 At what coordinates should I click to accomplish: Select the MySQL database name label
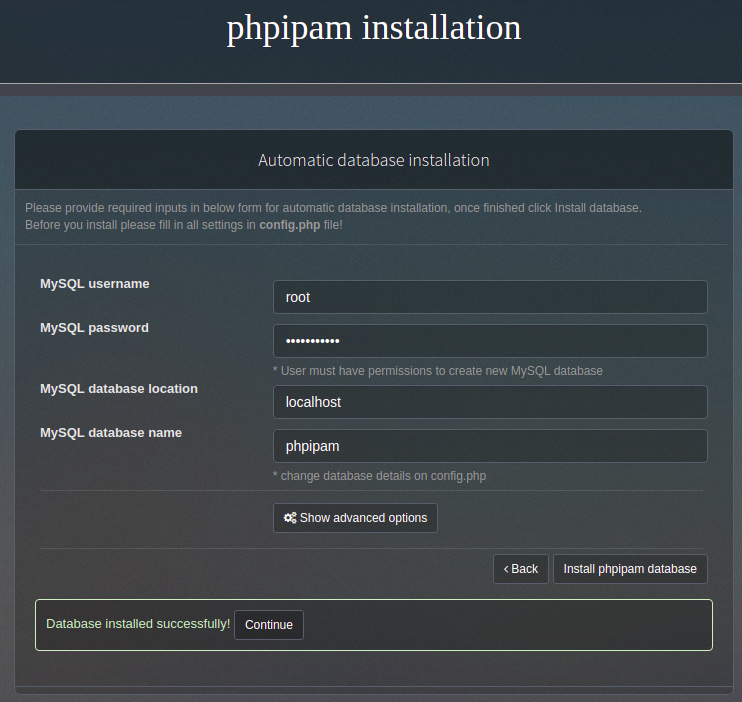pyautogui.click(x=111, y=433)
